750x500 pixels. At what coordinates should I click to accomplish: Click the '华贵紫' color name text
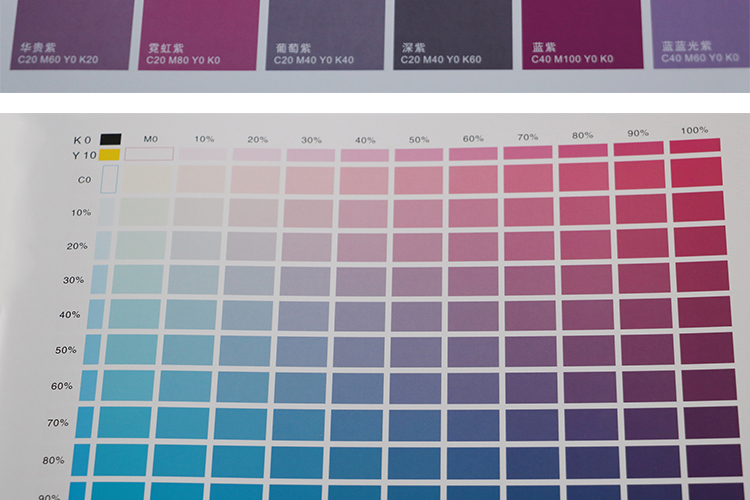(38, 47)
